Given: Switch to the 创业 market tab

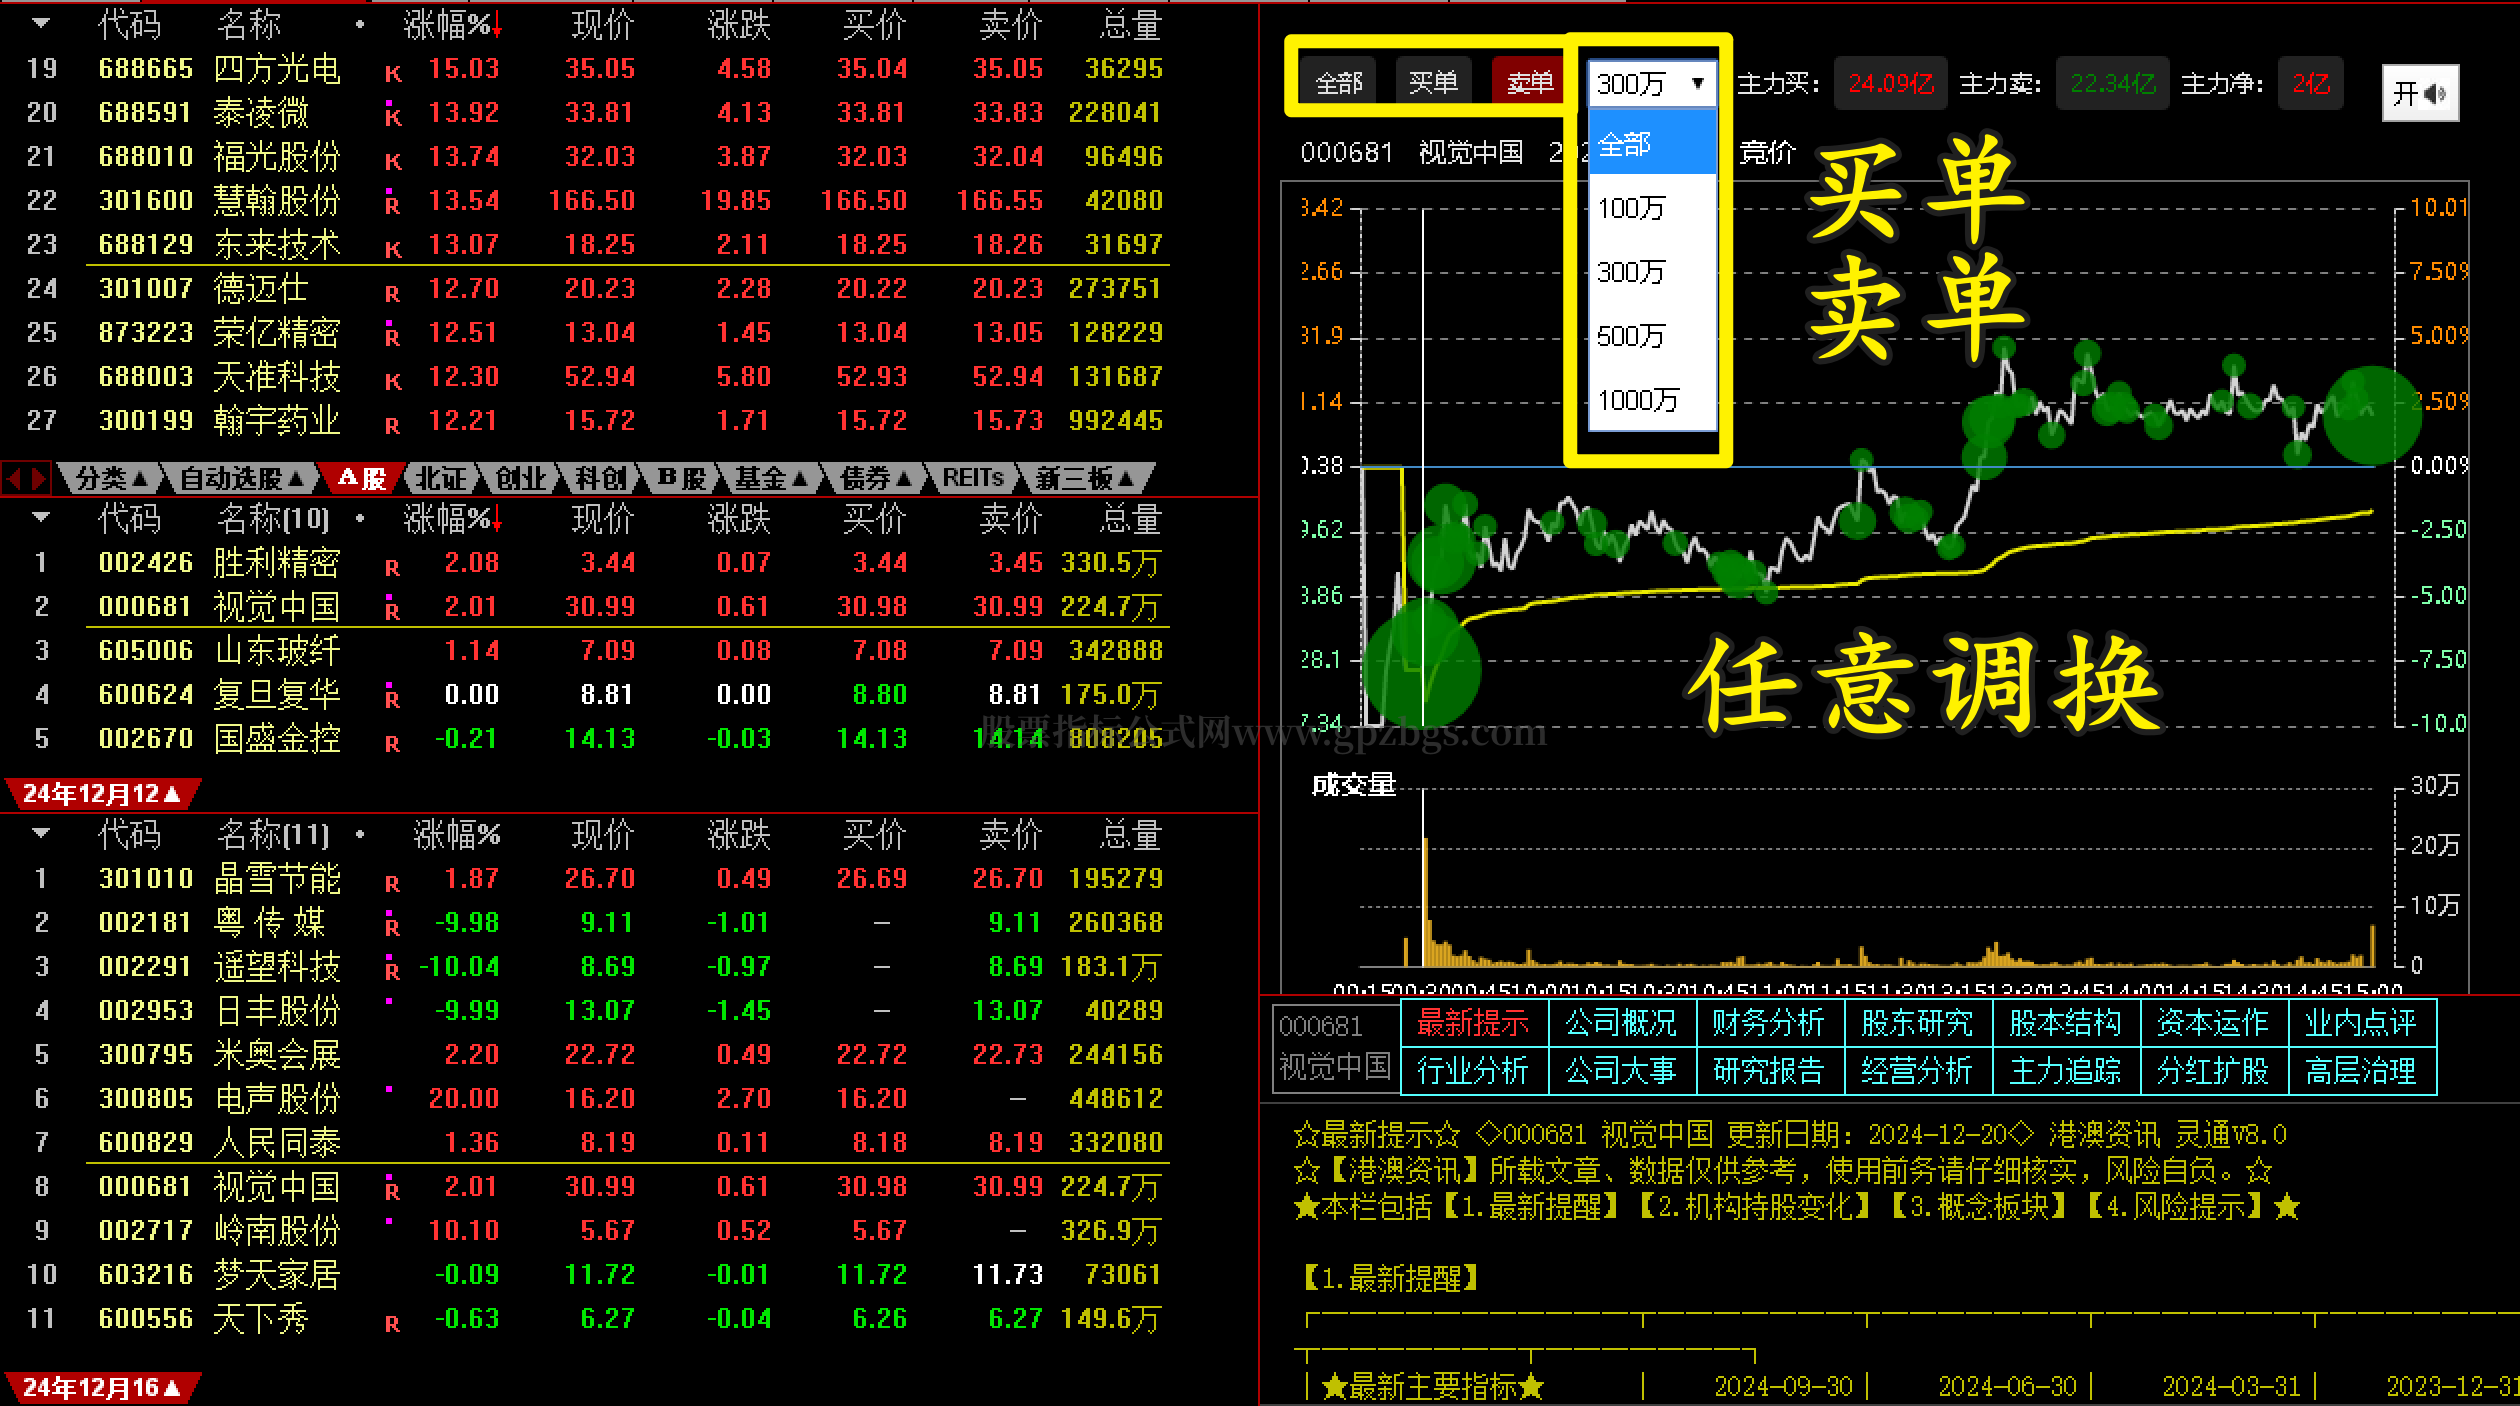Looking at the screenshot, I should pyautogui.click(x=521, y=479).
